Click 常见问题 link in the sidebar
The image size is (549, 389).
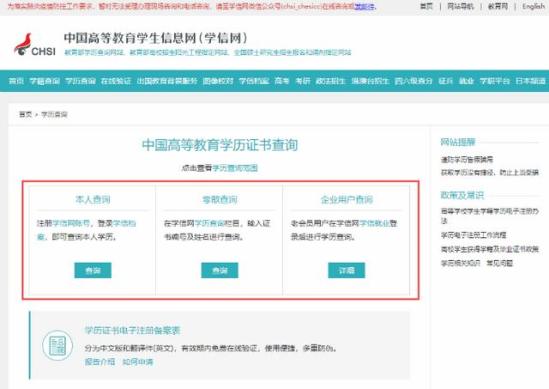coord(499,263)
